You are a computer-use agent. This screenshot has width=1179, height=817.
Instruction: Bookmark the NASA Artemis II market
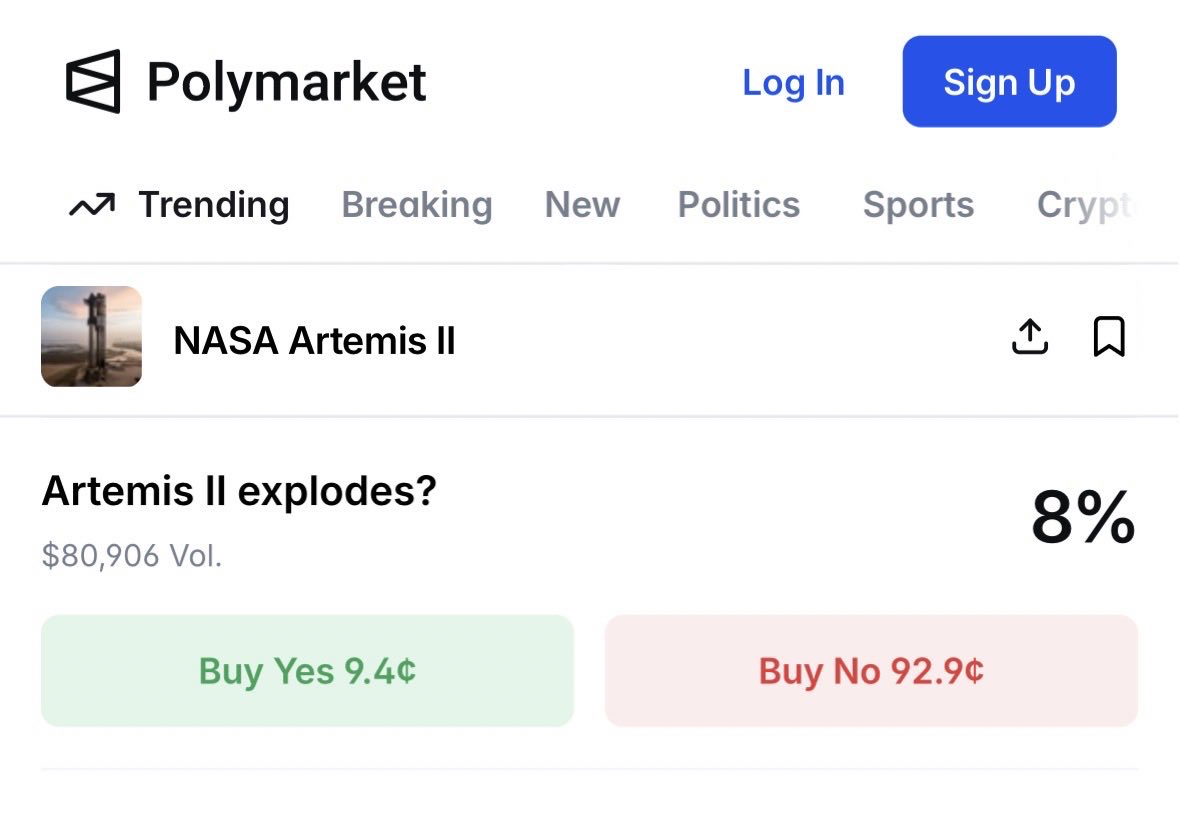(1109, 337)
